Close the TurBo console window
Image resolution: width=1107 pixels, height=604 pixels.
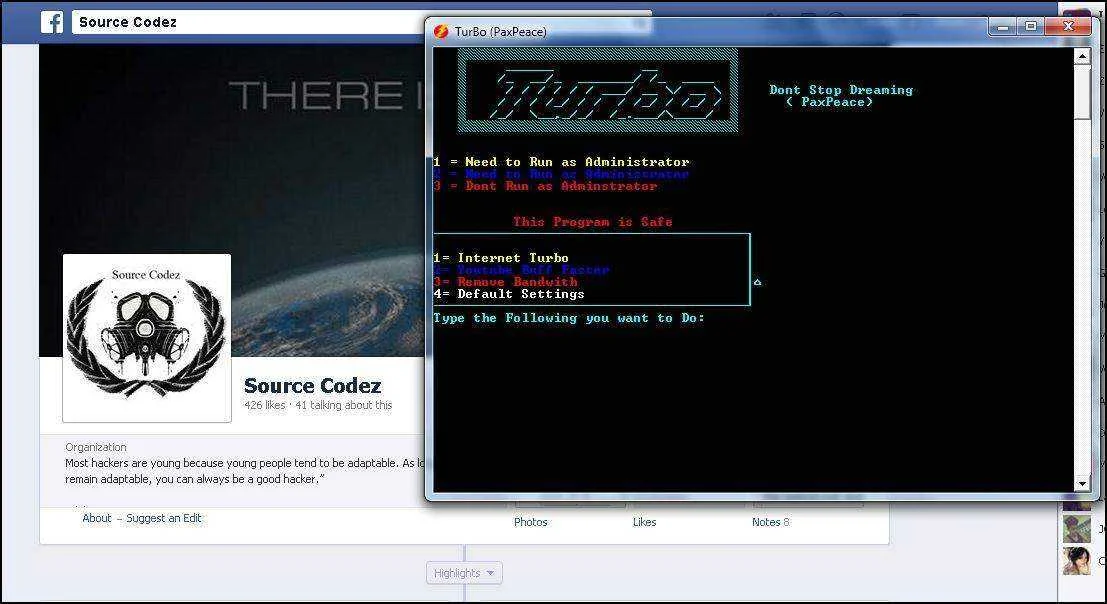tap(1068, 26)
